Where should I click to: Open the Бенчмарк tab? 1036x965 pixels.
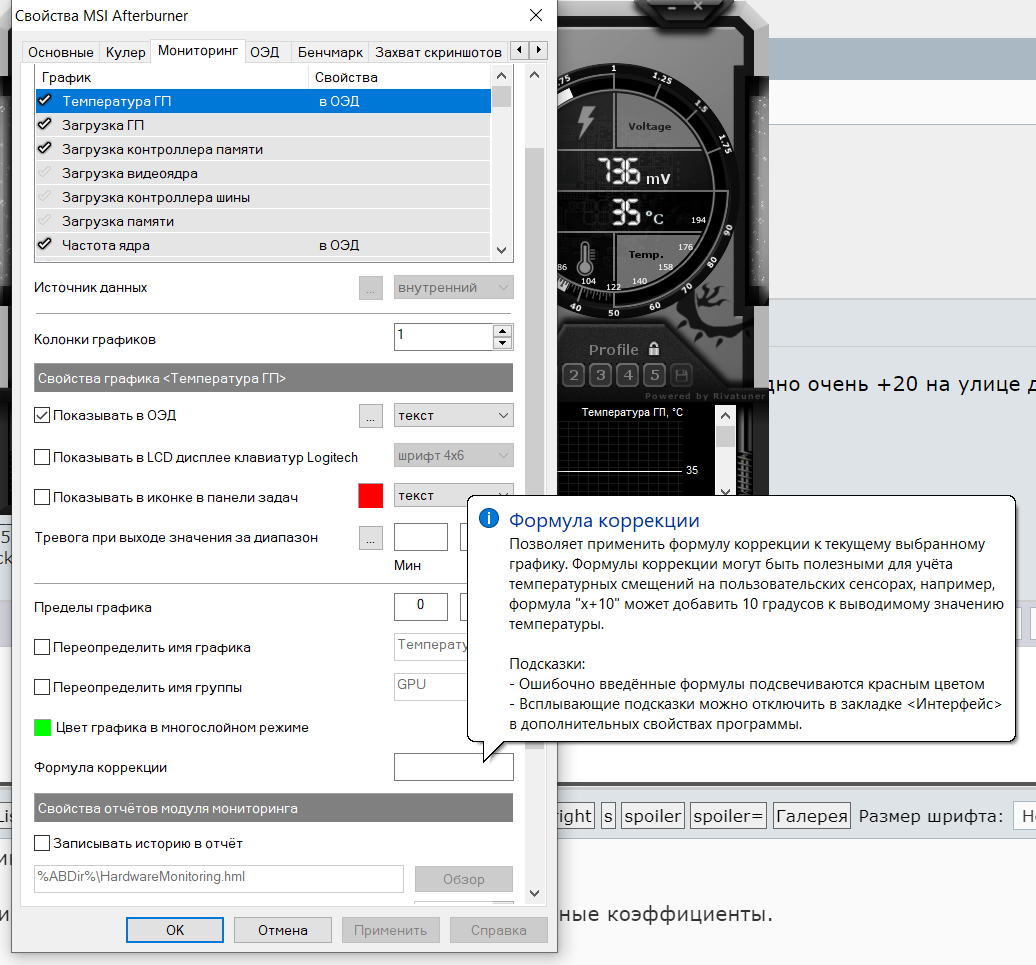[330, 52]
